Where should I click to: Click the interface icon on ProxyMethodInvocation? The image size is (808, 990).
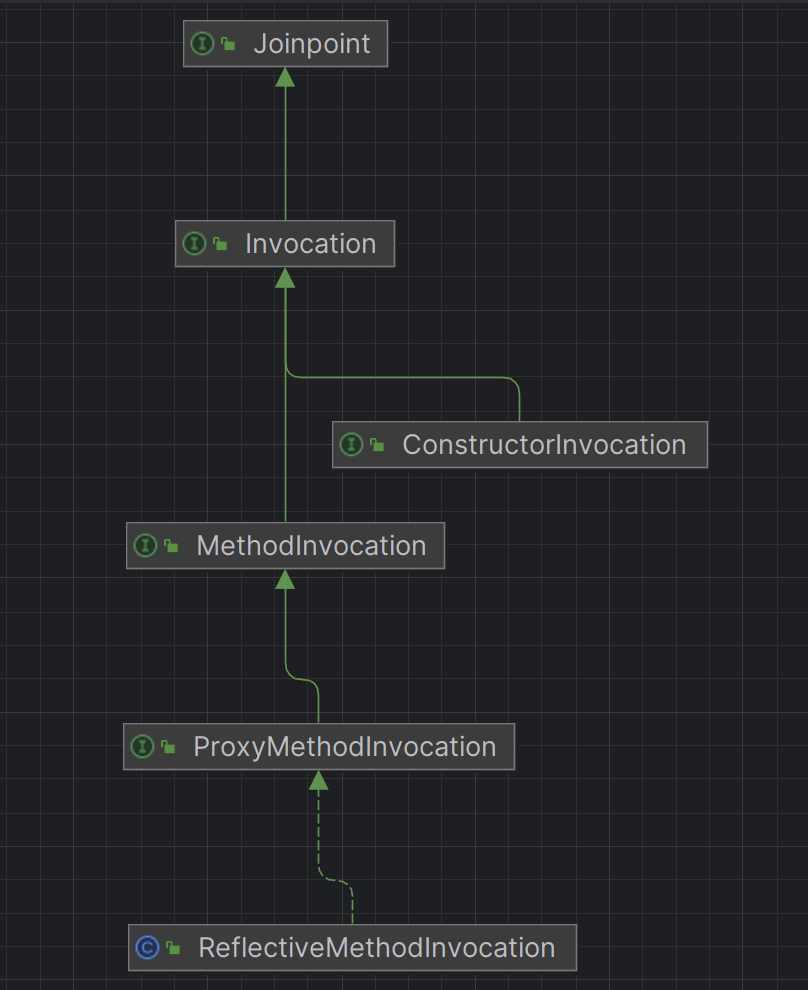coord(142,746)
